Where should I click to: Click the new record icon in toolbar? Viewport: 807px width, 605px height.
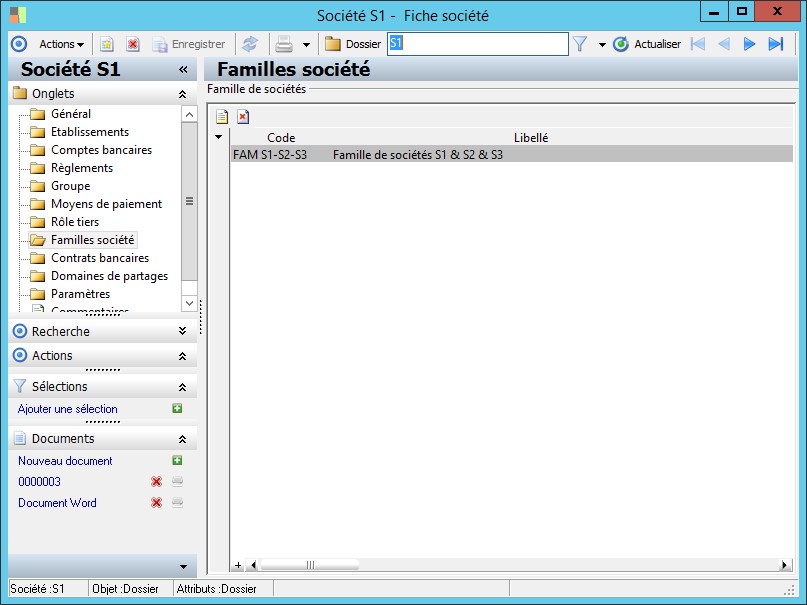tap(107, 44)
